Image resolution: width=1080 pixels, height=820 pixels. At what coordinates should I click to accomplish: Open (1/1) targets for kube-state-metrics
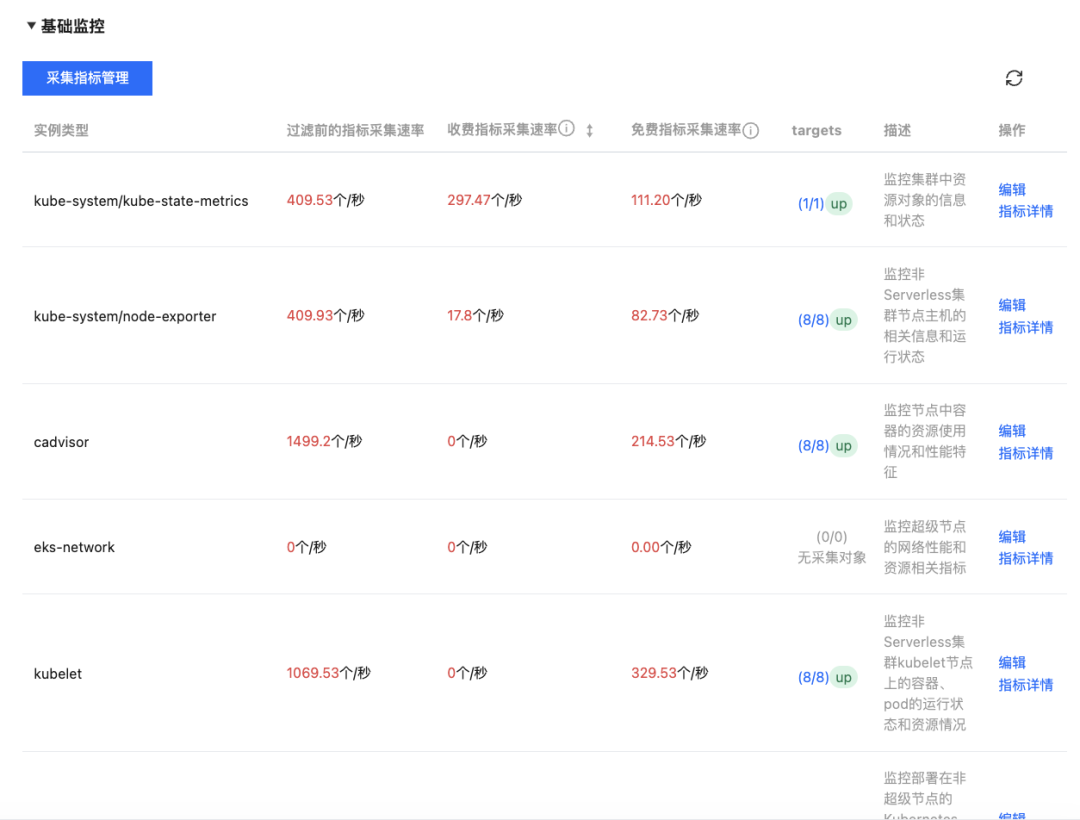(811, 204)
